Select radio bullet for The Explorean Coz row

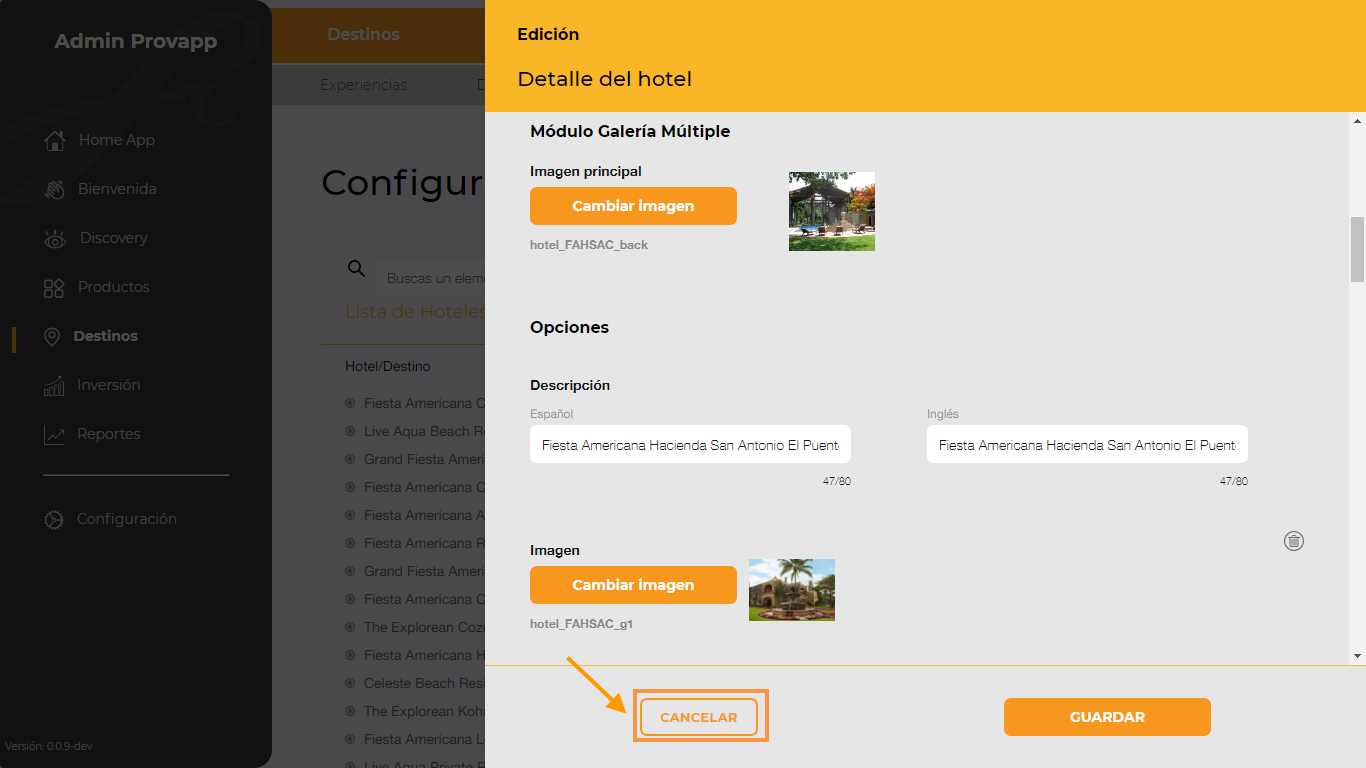[350, 627]
